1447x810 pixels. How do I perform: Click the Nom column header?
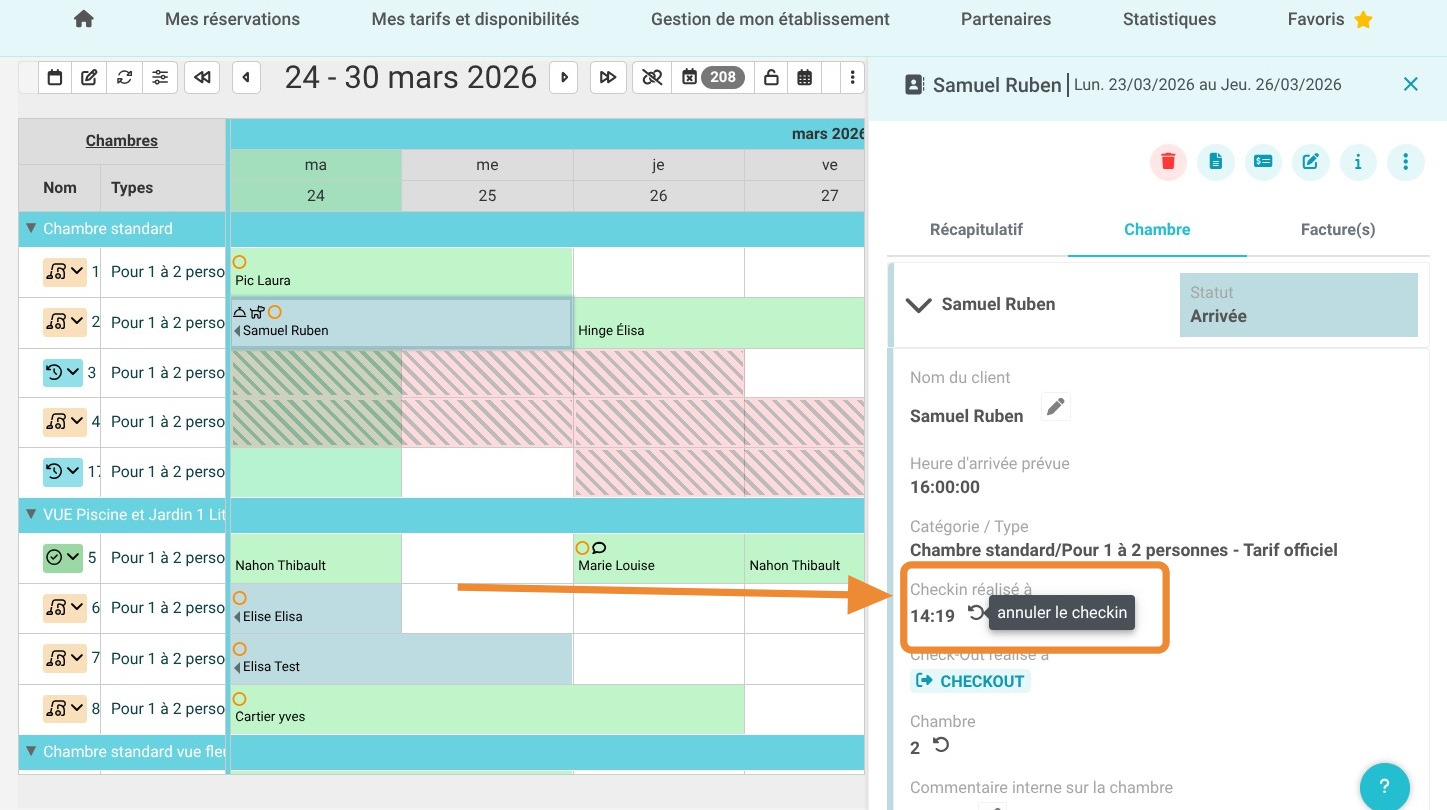pyautogui.click(x=60, y=187)
